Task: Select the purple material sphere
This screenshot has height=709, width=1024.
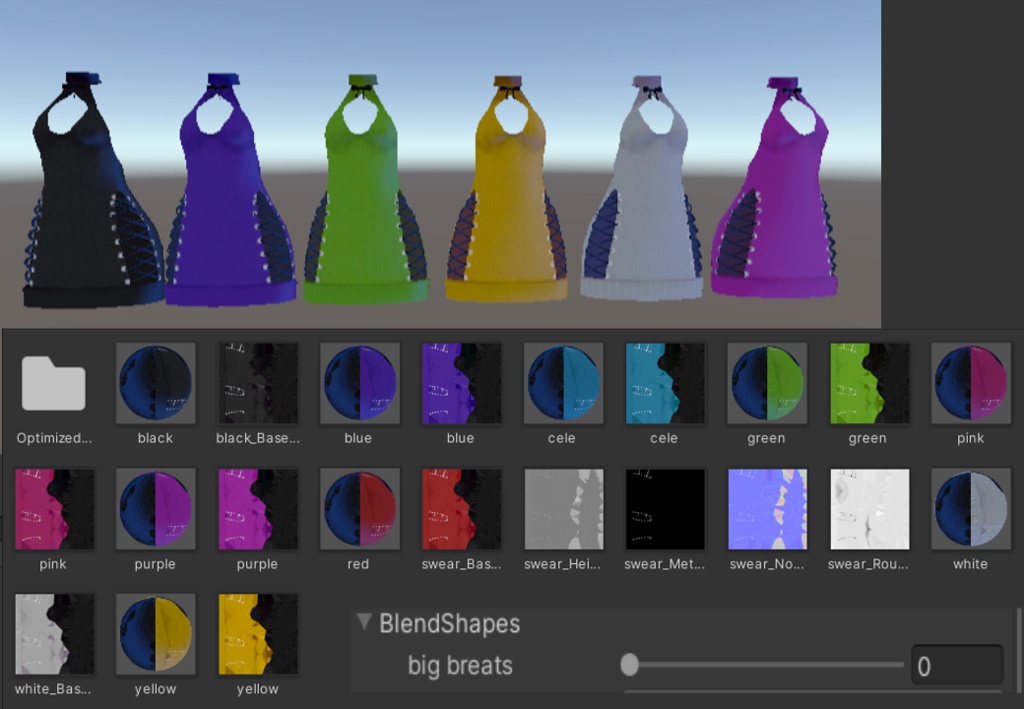Action: click(x=155, y=509)
